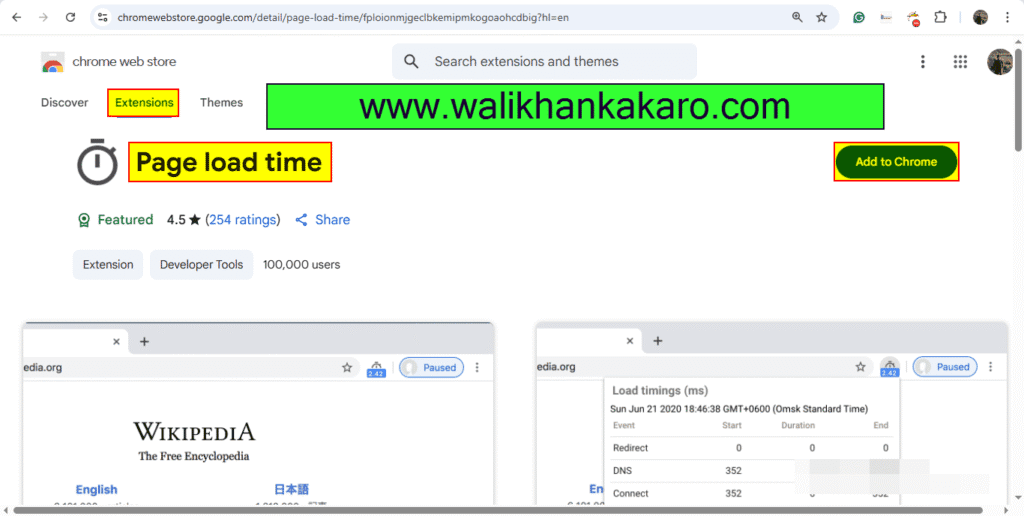The image size is (1024, 516).
Task: Click the Developer Tools category chip
Action: [201, 265]
